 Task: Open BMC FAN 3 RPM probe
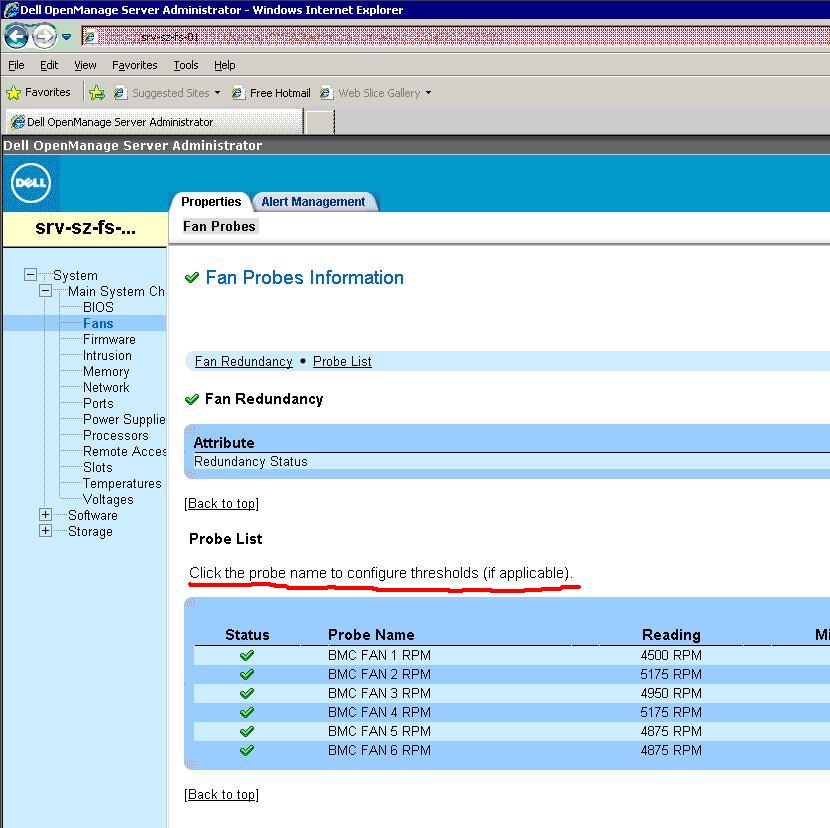point(379,693)
